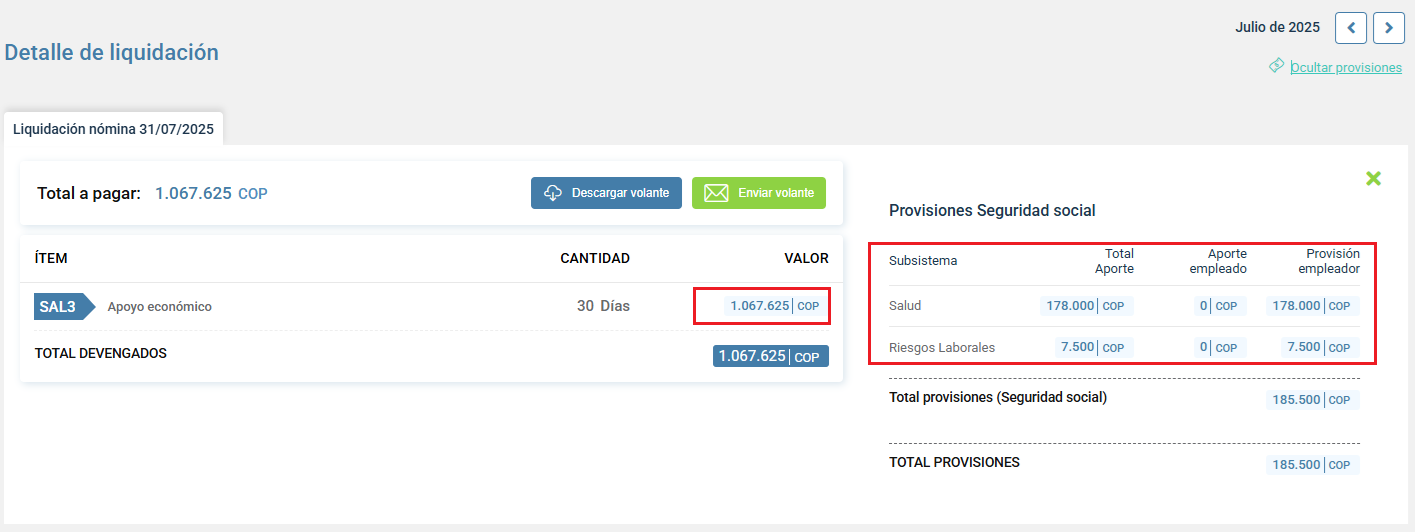This screenshot has height=532, width=1415.
Task: Download the payslip with Descargar volante
Action: pyautogui.click(x=606, y=193)
